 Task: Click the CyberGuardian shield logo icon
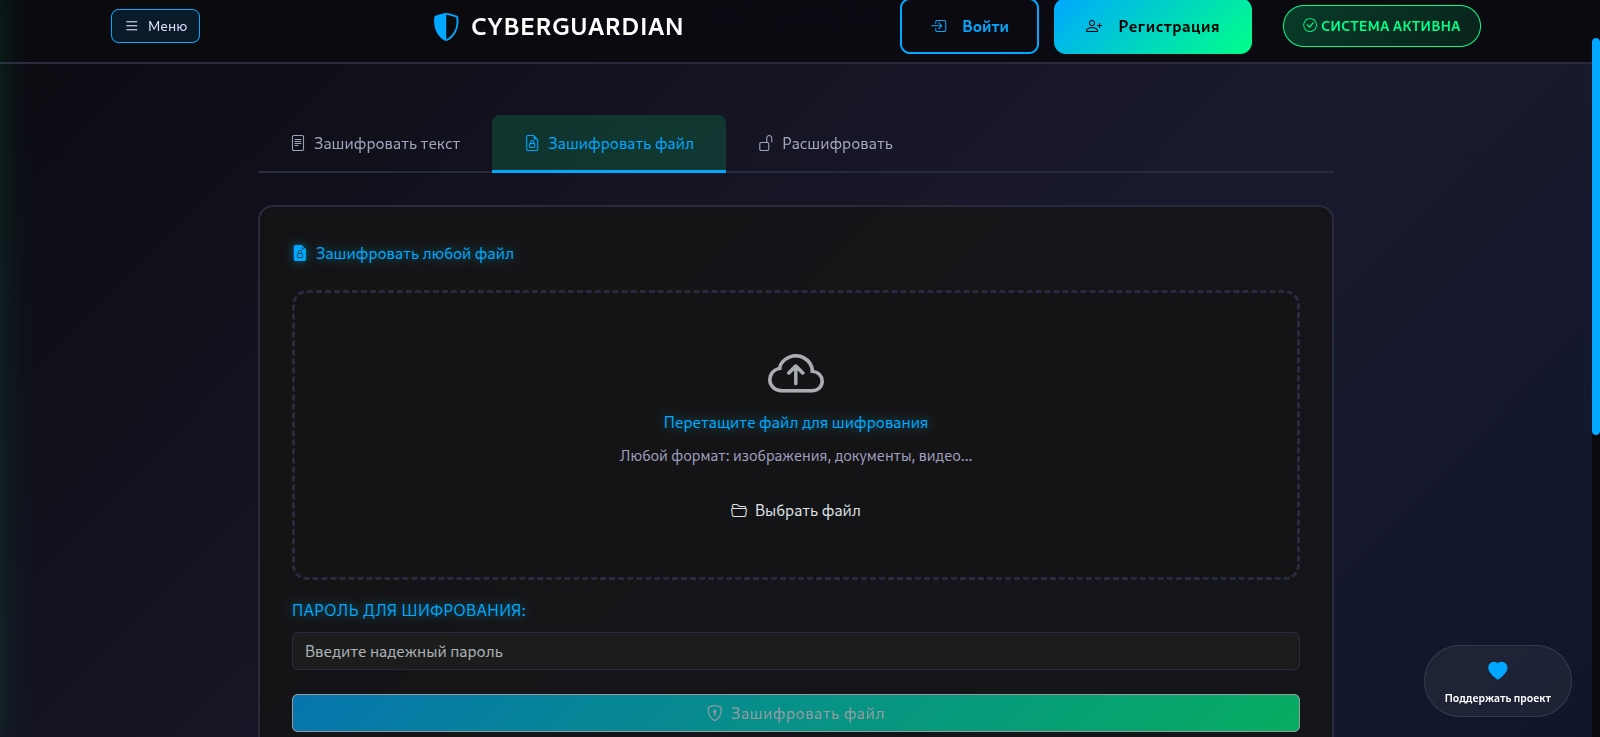tap(446, 27)
